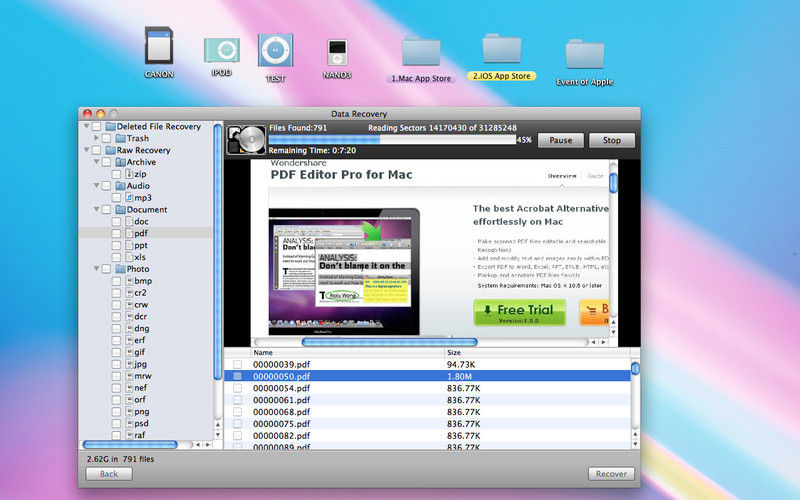Click the Trash folder icon
800x500 pixels.
(120, 138)
